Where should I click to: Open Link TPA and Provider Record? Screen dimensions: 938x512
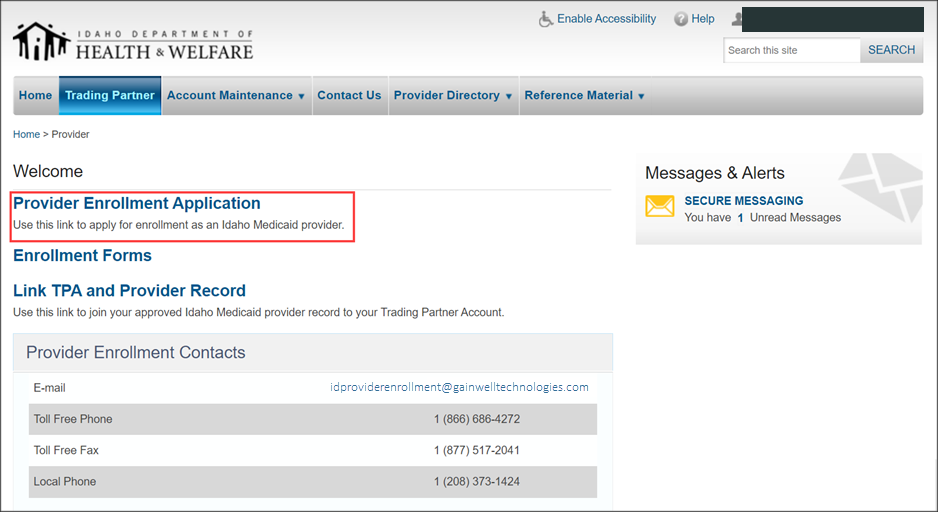(x=129, y=291)
